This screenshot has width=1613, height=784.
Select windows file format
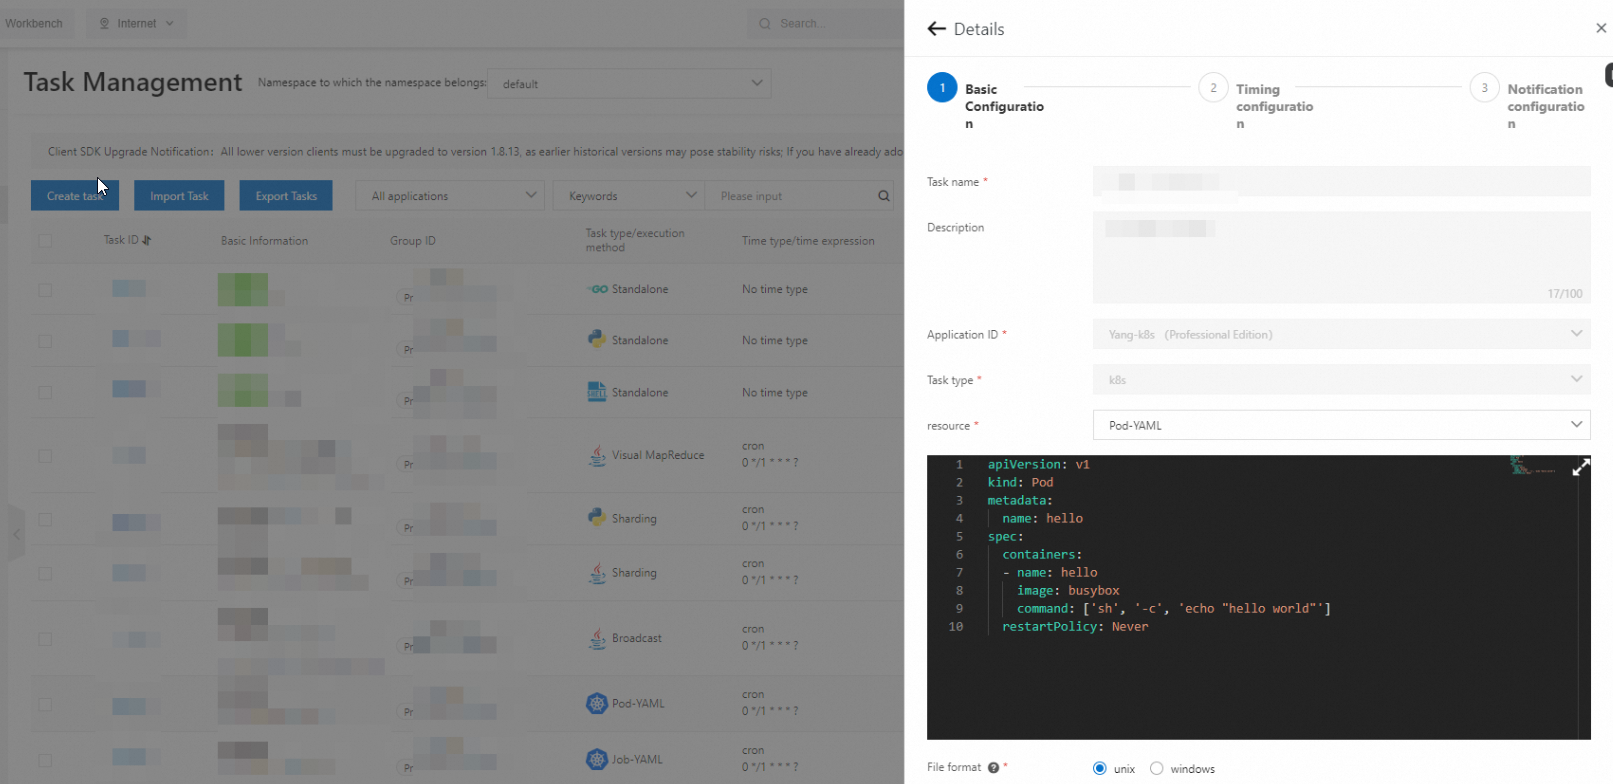click(1157, 768)
